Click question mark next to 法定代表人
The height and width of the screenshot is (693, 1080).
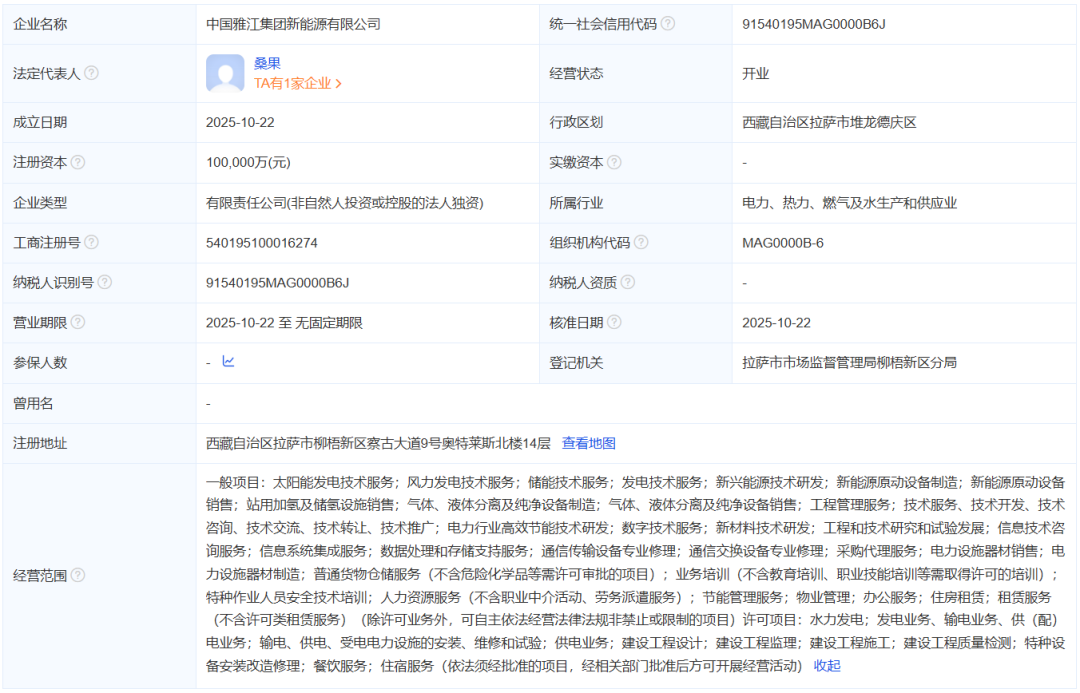point(91,74)
